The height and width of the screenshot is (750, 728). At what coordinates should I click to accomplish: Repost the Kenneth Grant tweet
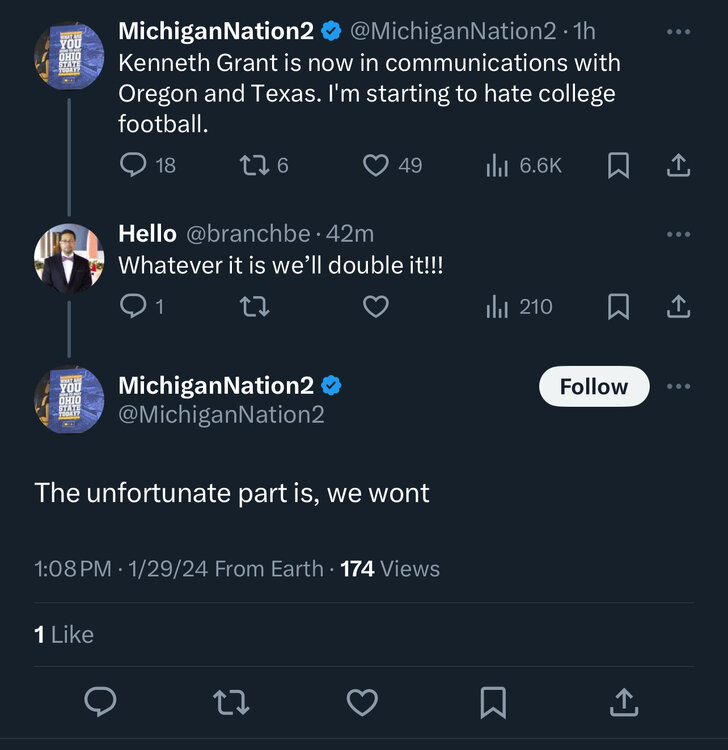click(254, 165)
